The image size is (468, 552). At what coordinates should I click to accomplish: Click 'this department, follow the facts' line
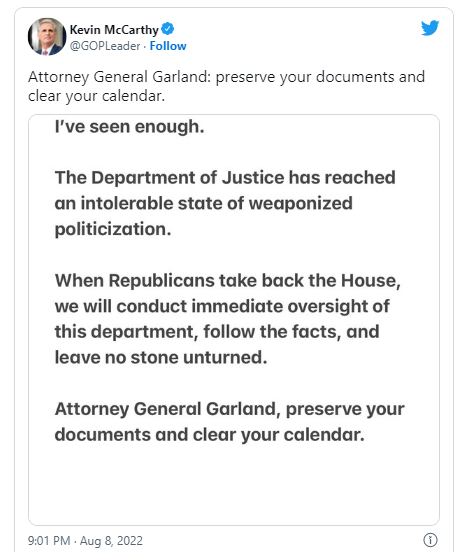click(217, 332)
